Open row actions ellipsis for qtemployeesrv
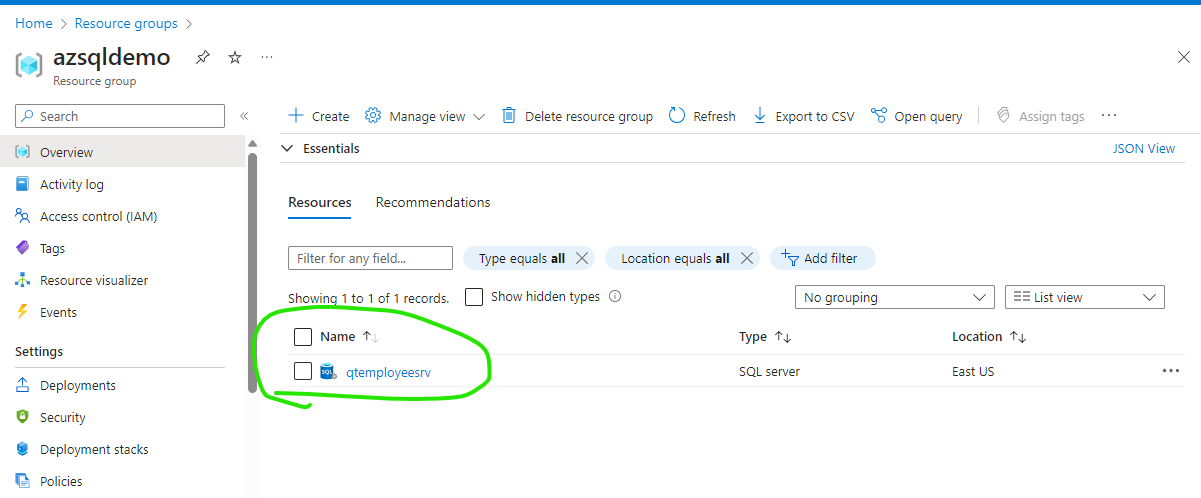Viewport: 1201px width, 498px height. (1171, 371)
